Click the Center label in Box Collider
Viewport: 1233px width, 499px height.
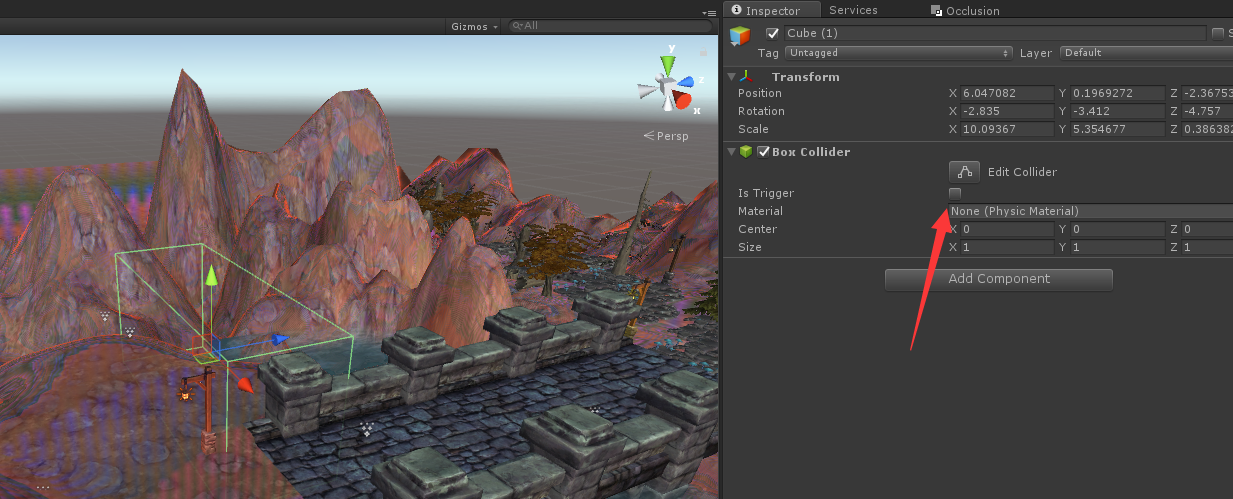tap(757, 229)
